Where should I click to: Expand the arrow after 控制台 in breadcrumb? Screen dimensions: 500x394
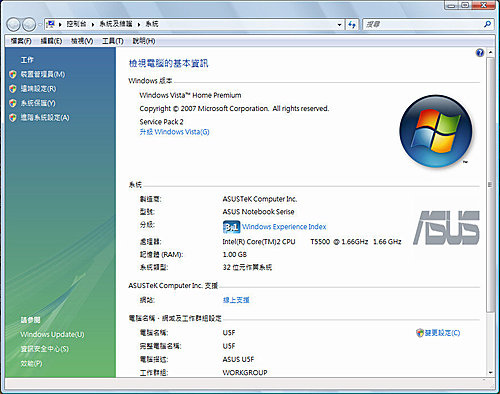click(x=93, y=24)
